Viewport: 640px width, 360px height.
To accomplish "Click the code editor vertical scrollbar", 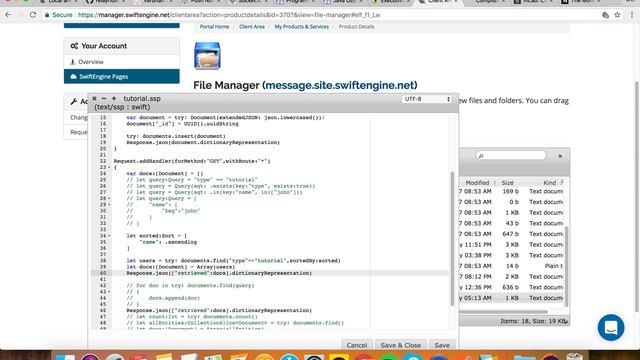I will [x=452, y=238].
